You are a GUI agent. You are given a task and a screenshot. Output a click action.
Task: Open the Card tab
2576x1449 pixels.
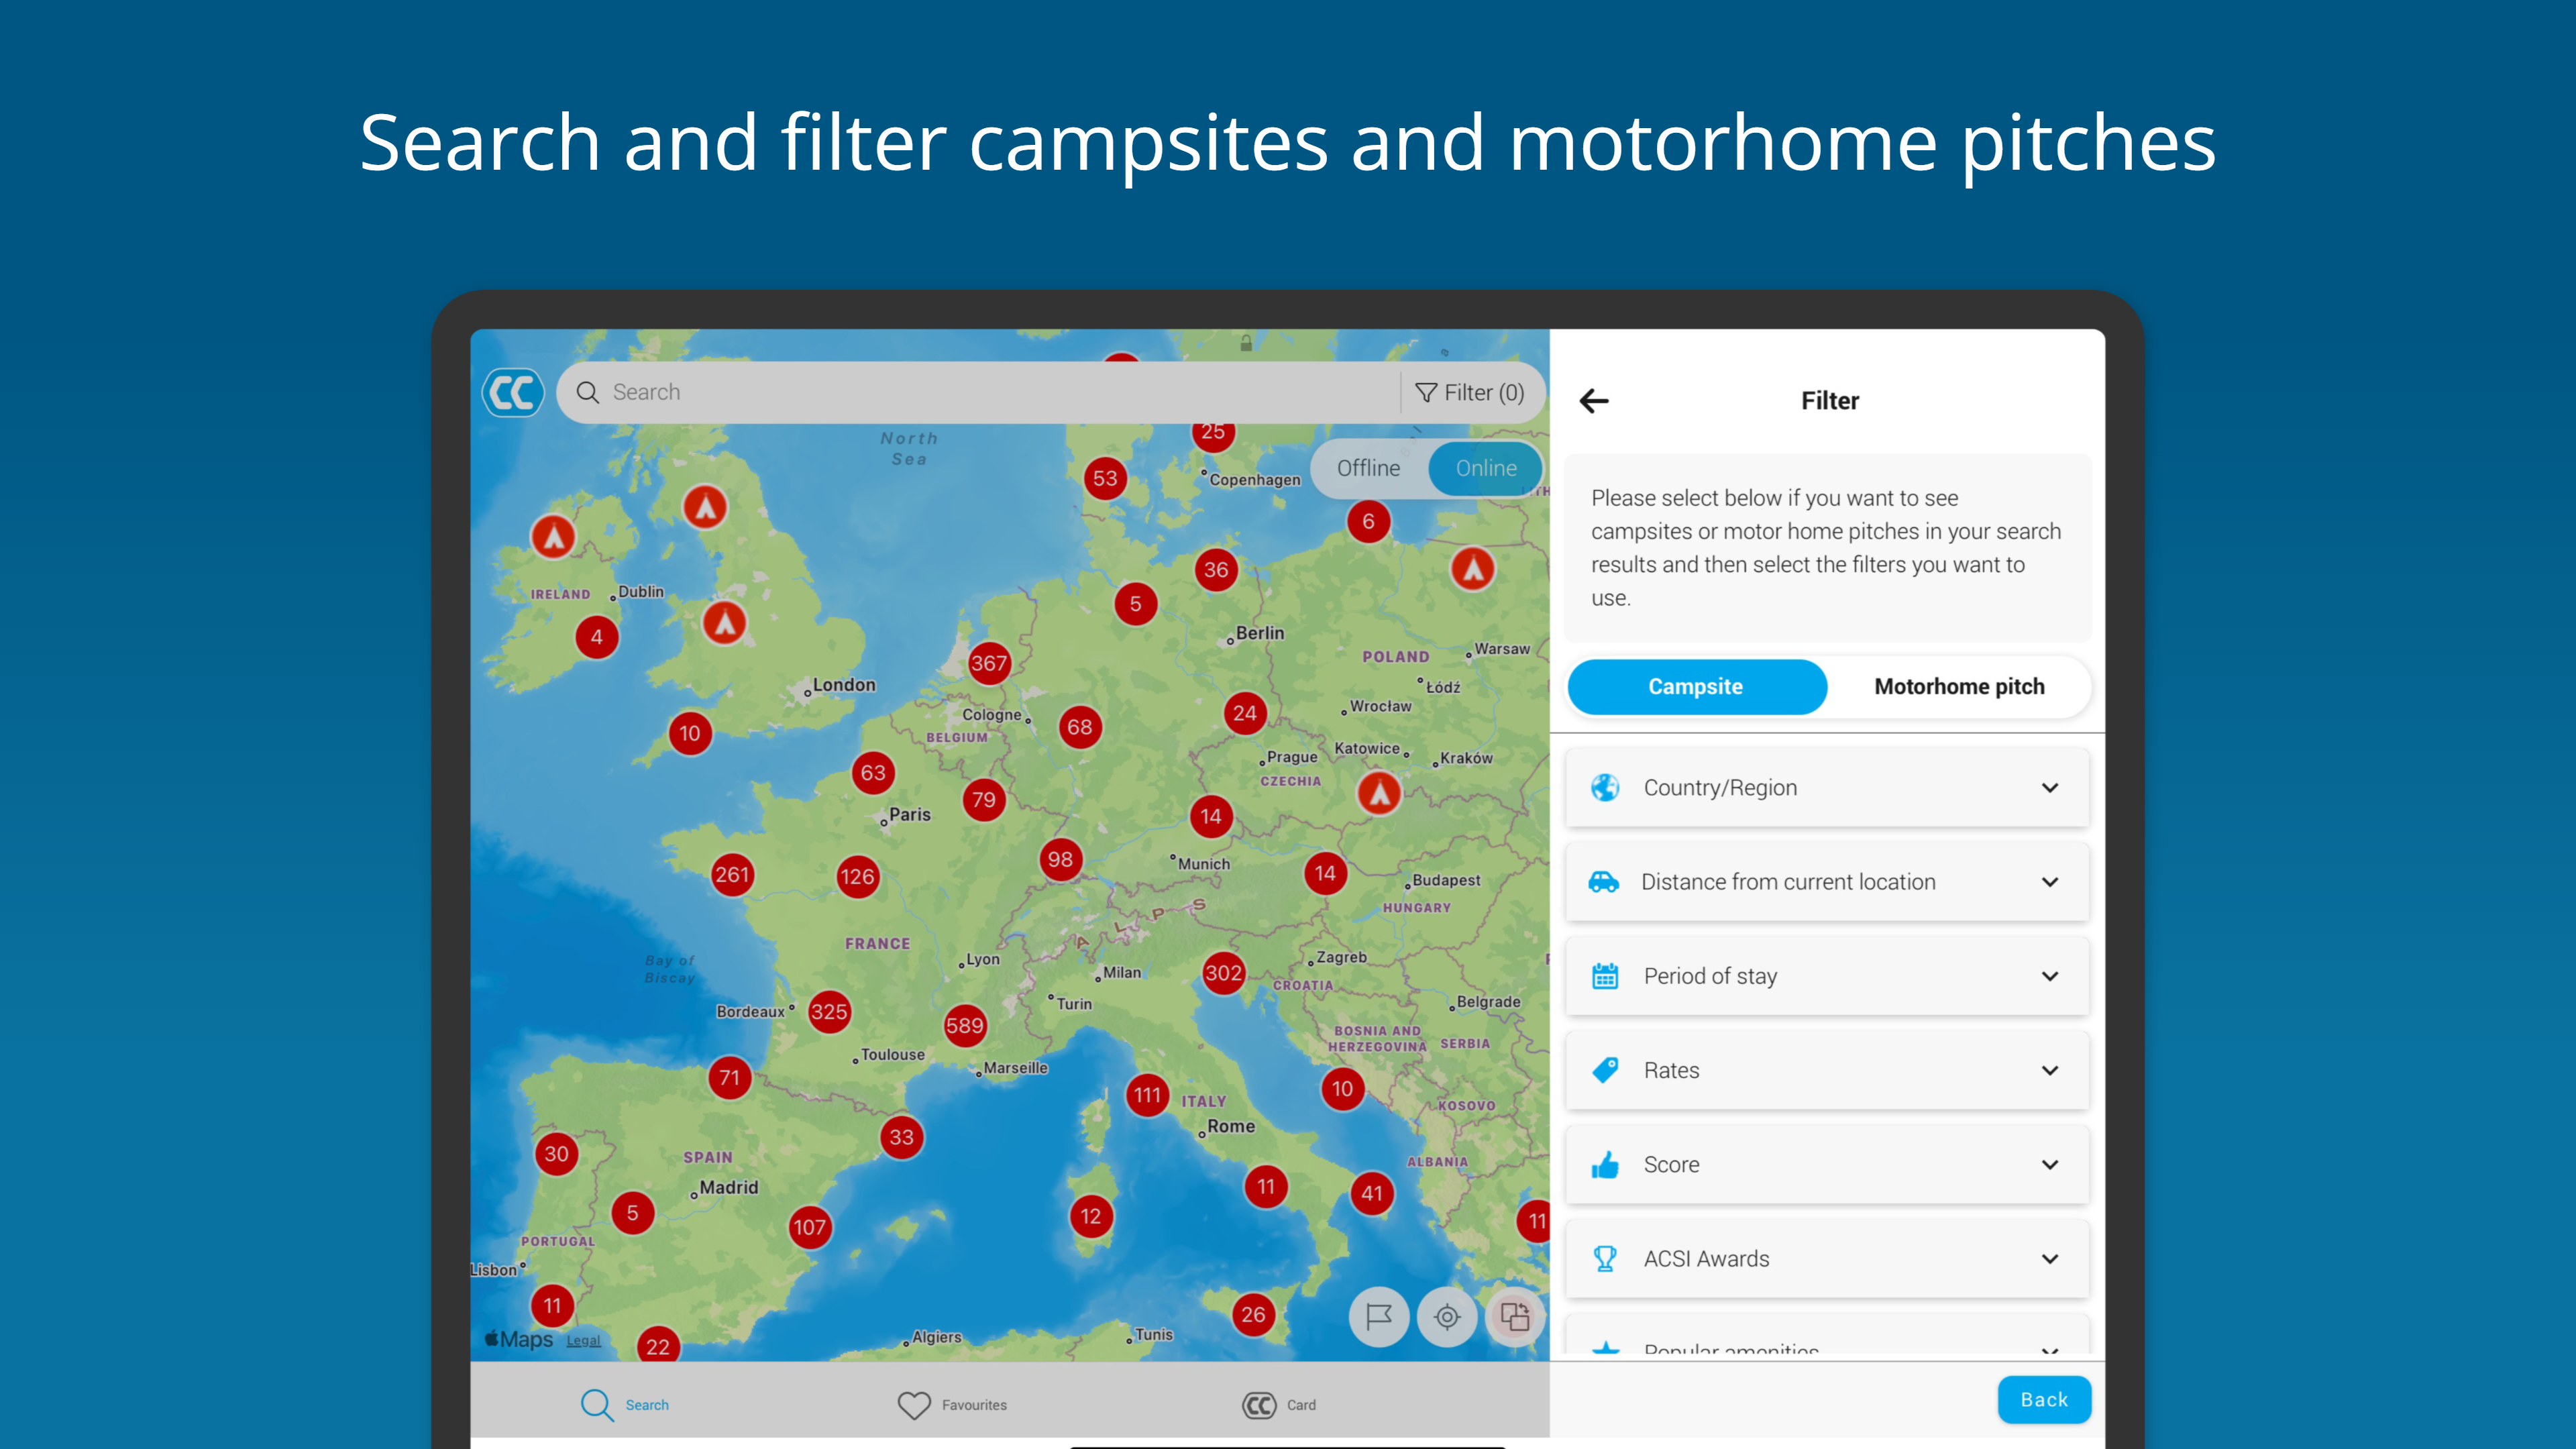(x=1279, y=1405)
